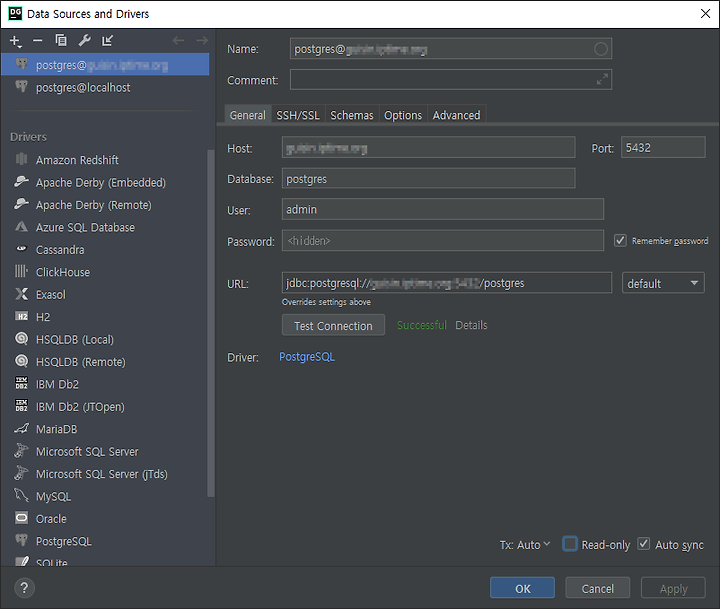Select the ClickHouse driver icon
720x609 pixels.
click(21, 271)
